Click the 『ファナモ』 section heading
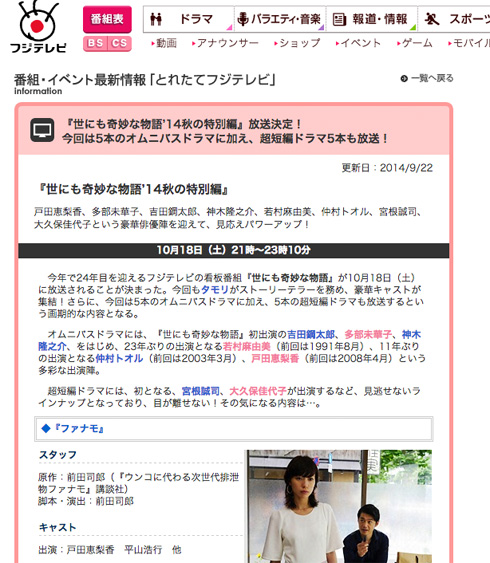This screenshot has width=490, height=563. tap(79, 428)
